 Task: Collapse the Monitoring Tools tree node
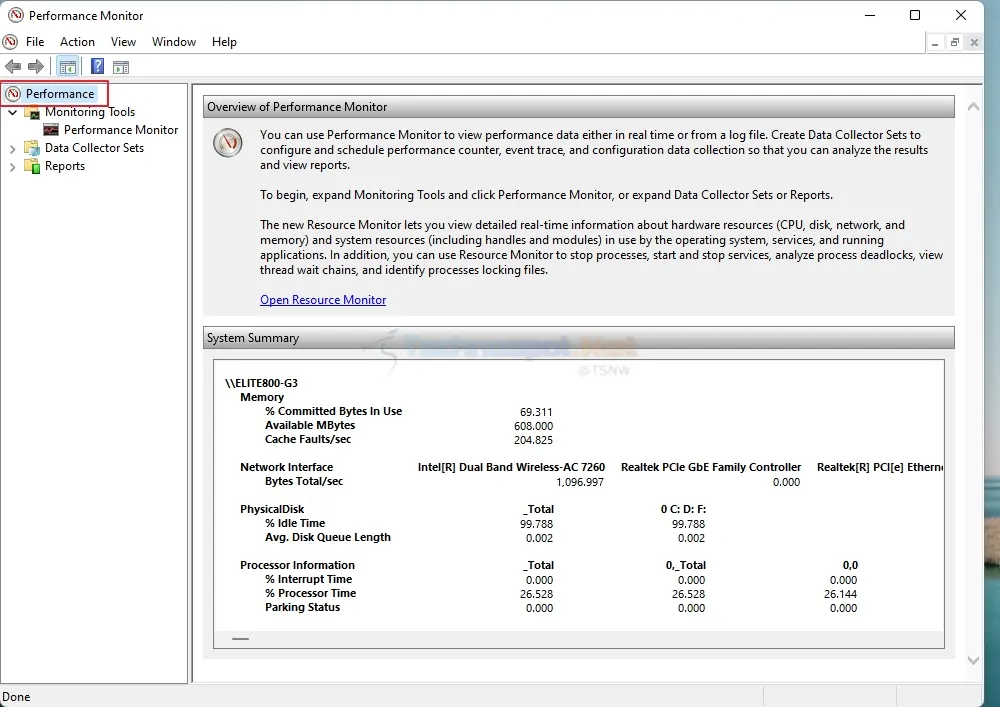12,112
